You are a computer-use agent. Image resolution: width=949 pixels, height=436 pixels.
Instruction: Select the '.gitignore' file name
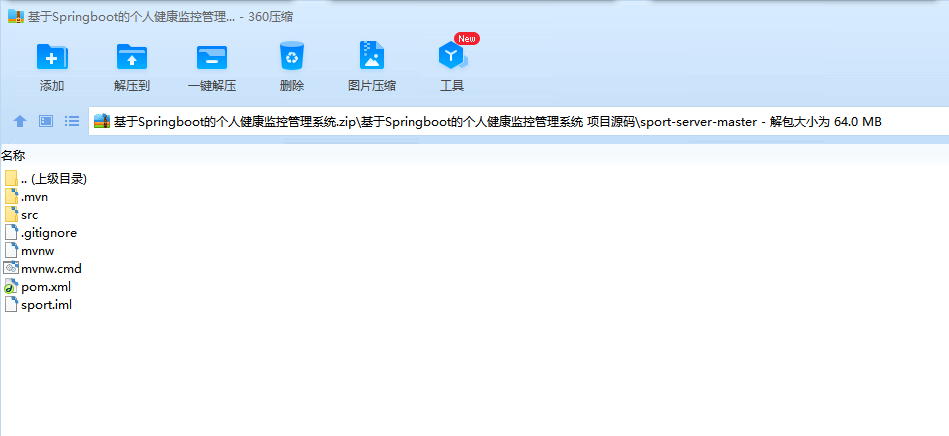tap(49, 233)
